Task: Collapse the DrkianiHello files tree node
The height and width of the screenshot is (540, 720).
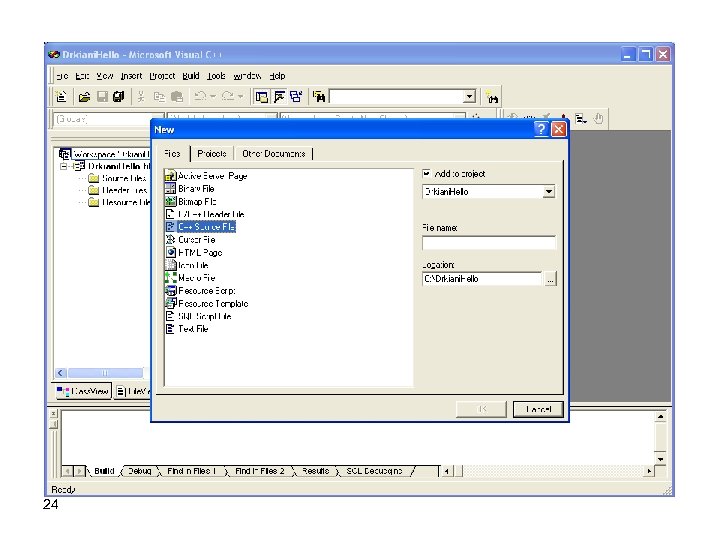Action: tap(64, 166)
